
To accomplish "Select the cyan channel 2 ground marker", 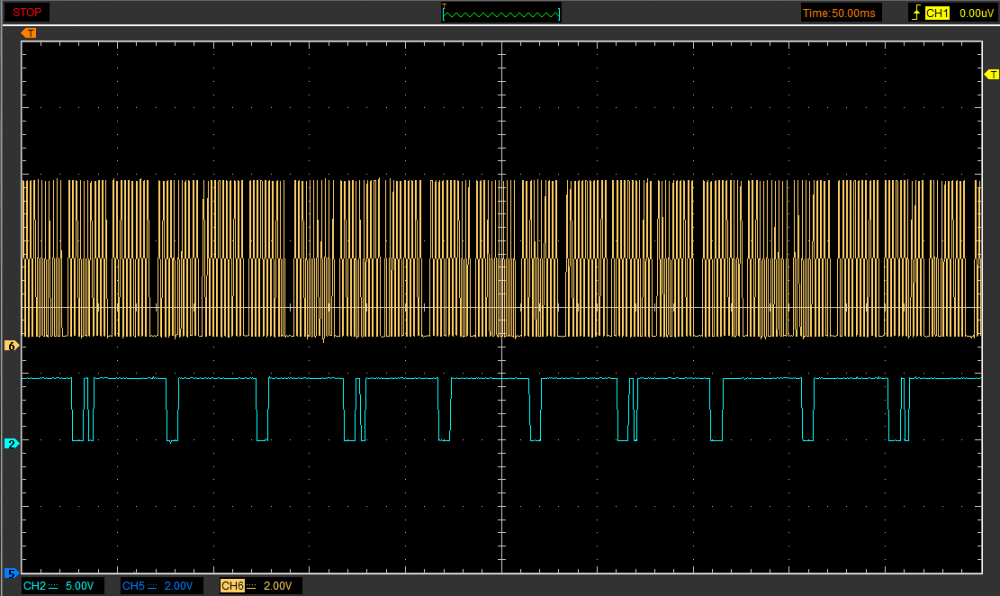I will (x=12, y=443).
